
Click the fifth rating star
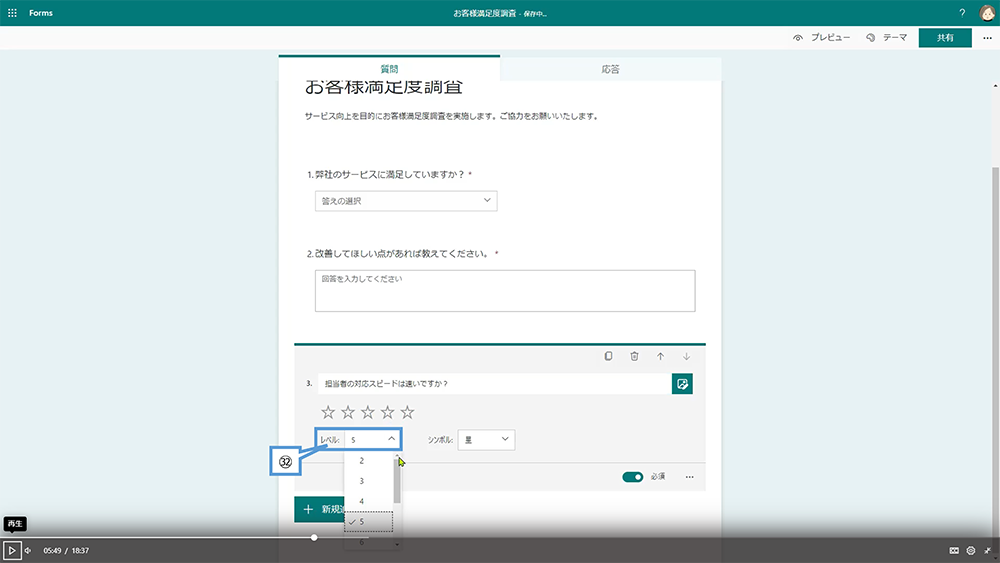point(408,412)
